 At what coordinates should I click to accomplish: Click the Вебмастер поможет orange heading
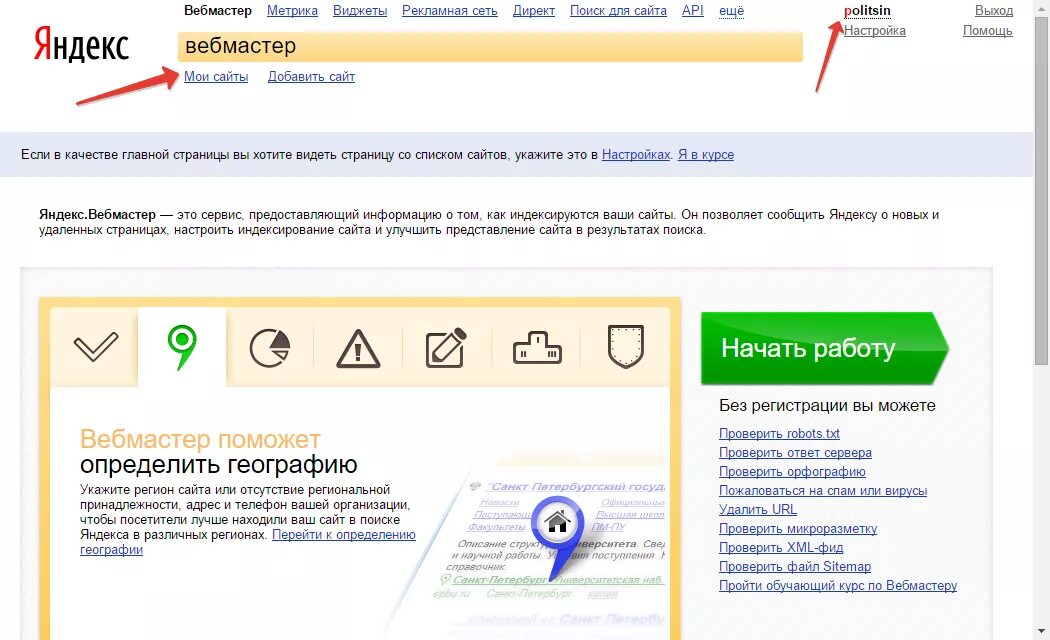(200, 439)
